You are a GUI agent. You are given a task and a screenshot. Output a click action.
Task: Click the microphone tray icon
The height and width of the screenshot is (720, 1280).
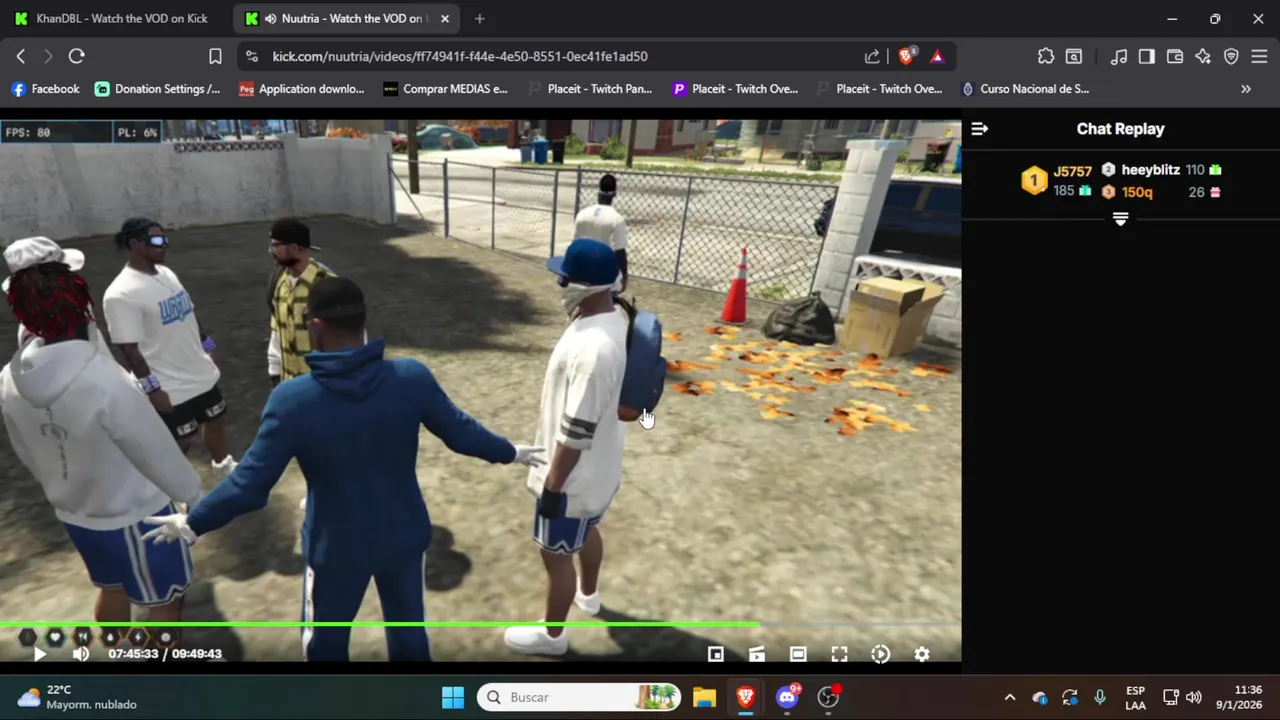point(1100,697)
